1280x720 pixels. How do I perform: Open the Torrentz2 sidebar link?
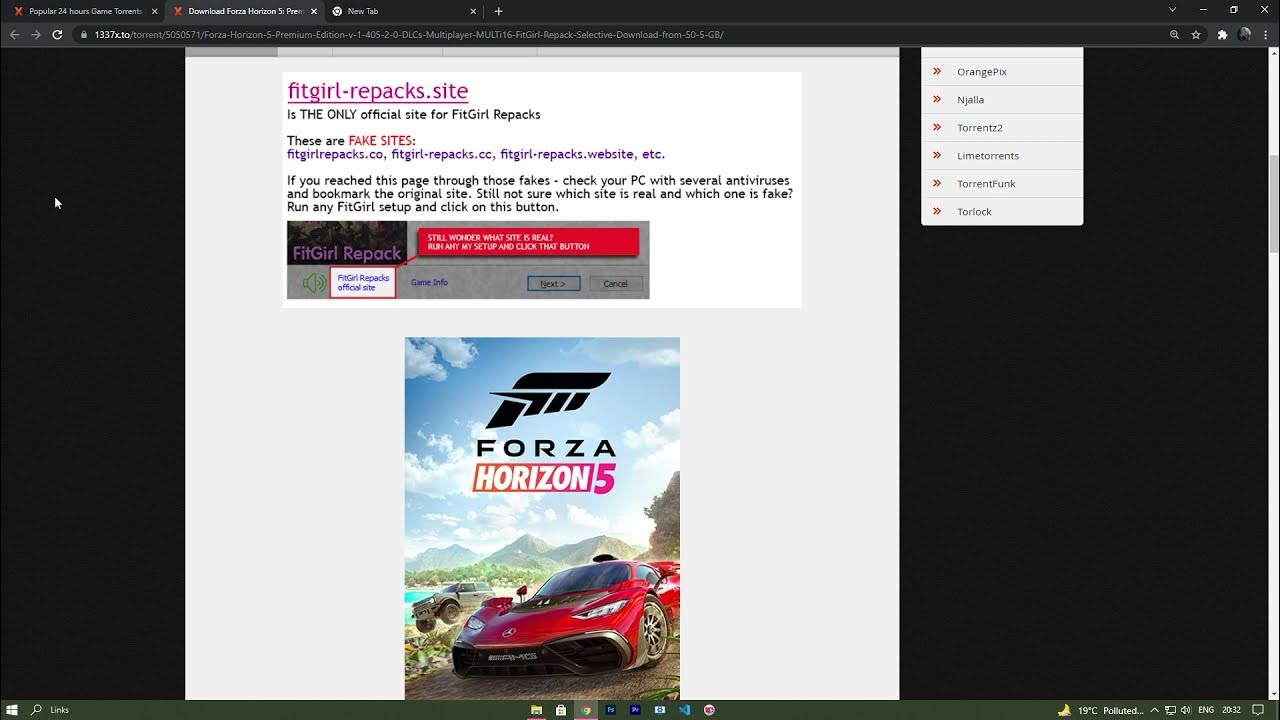pyautogui.click(x=979, y=128)
